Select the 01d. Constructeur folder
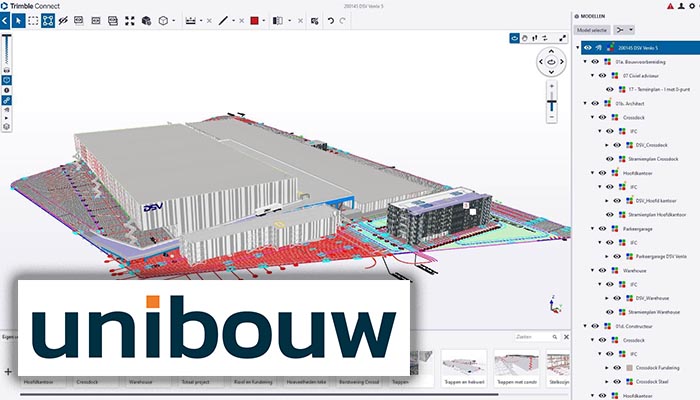700x400 pixels. pos(634,326)
